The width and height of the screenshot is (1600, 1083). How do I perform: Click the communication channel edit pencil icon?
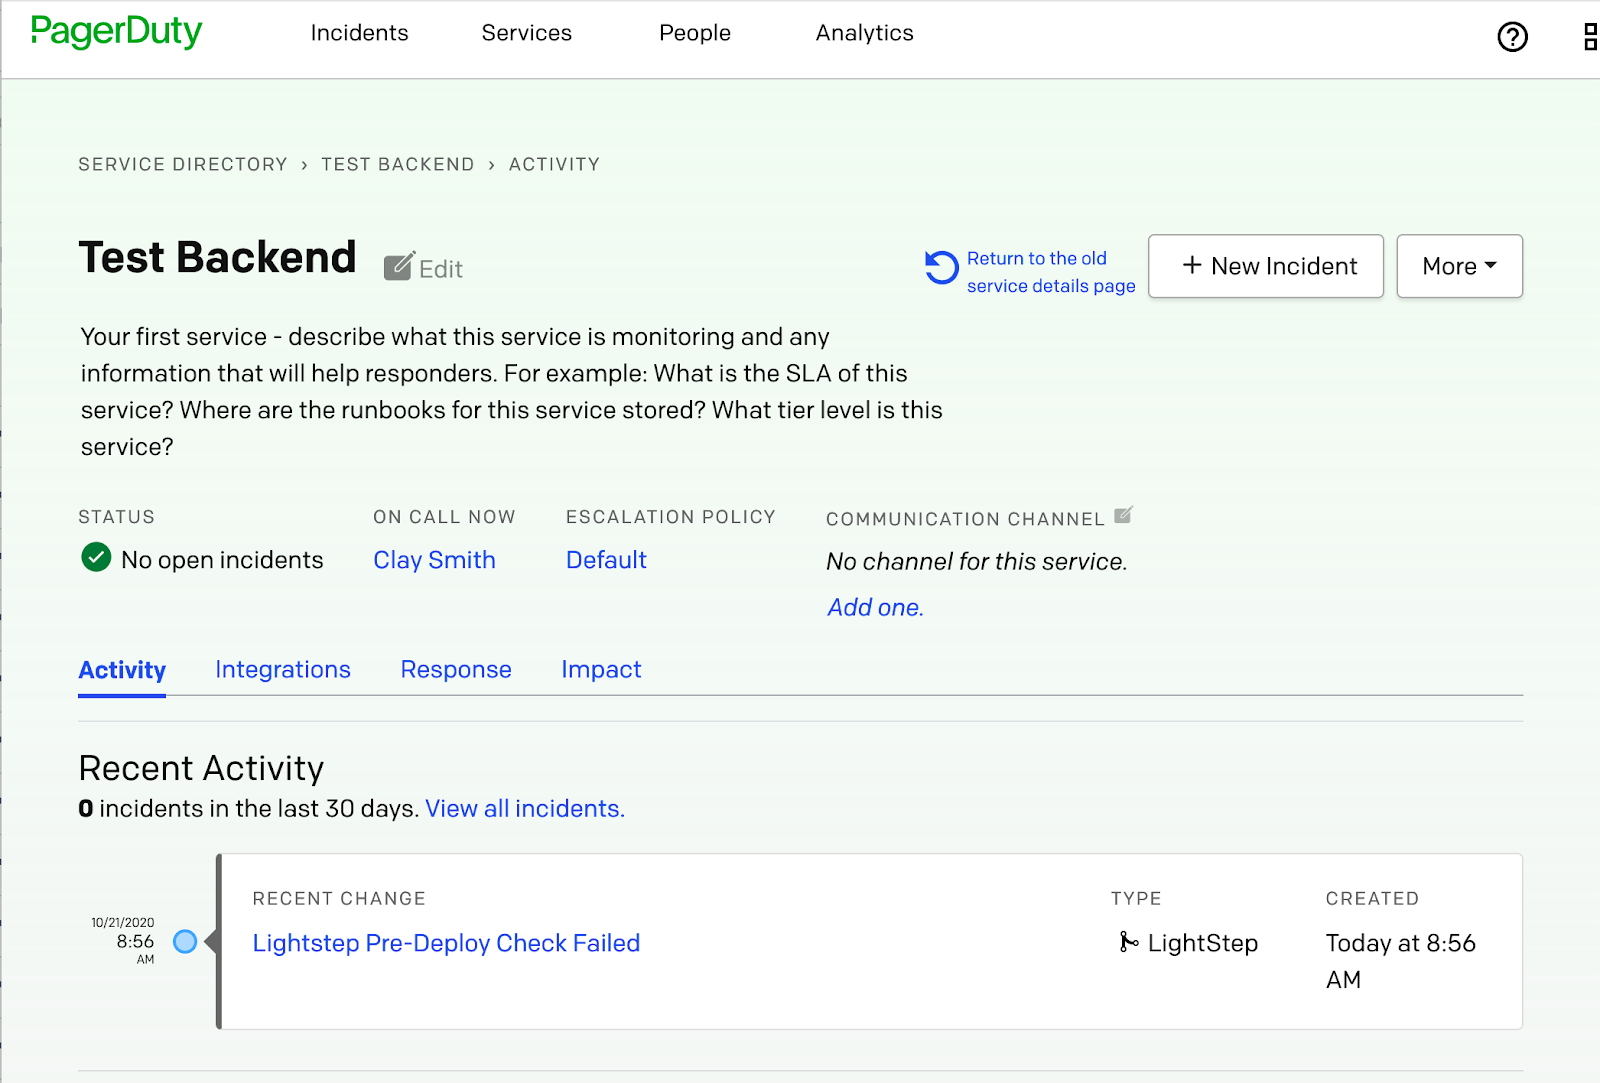(x=1123, y=515)
